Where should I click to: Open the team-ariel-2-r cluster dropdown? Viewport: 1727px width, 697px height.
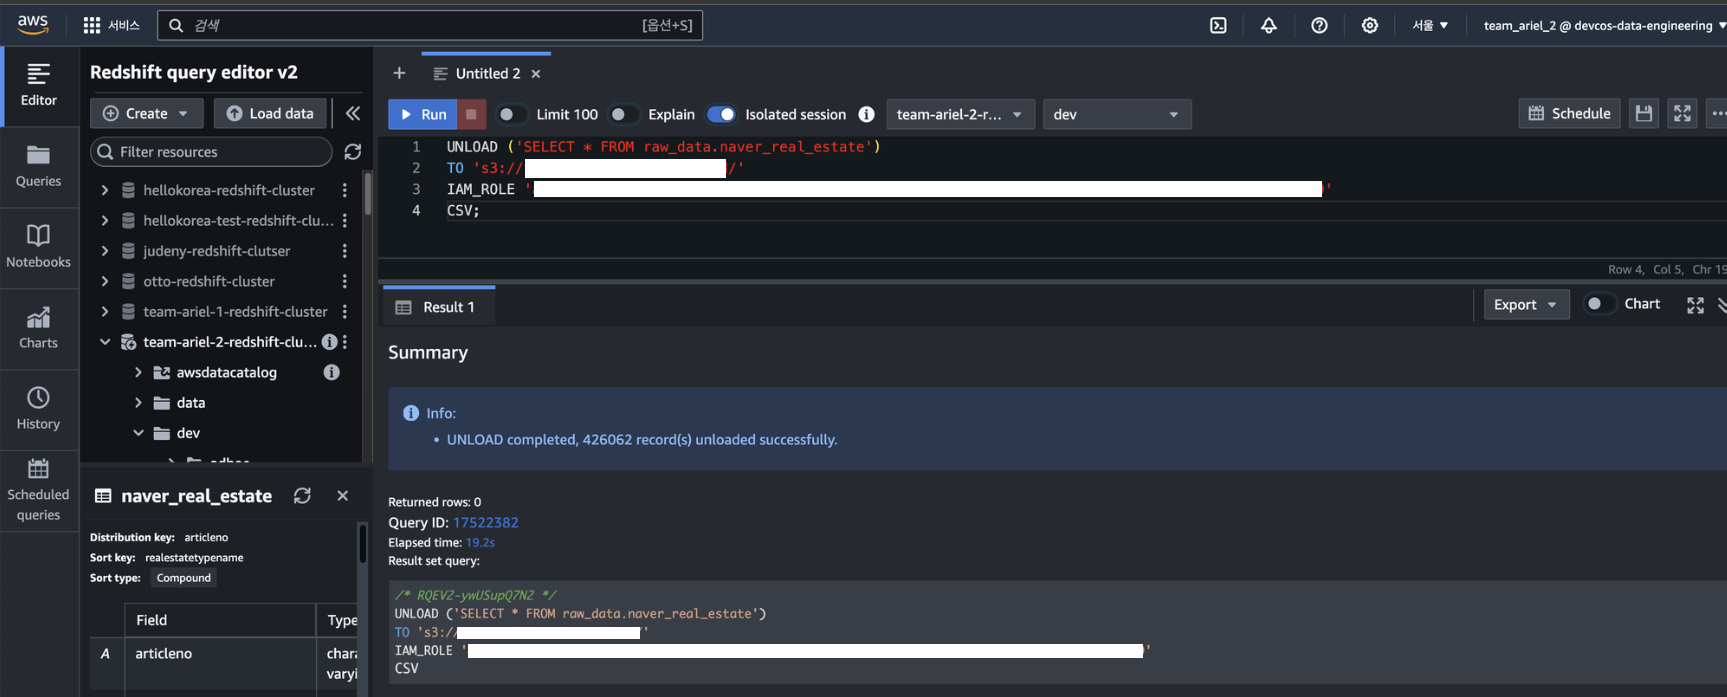pos(960,114)
